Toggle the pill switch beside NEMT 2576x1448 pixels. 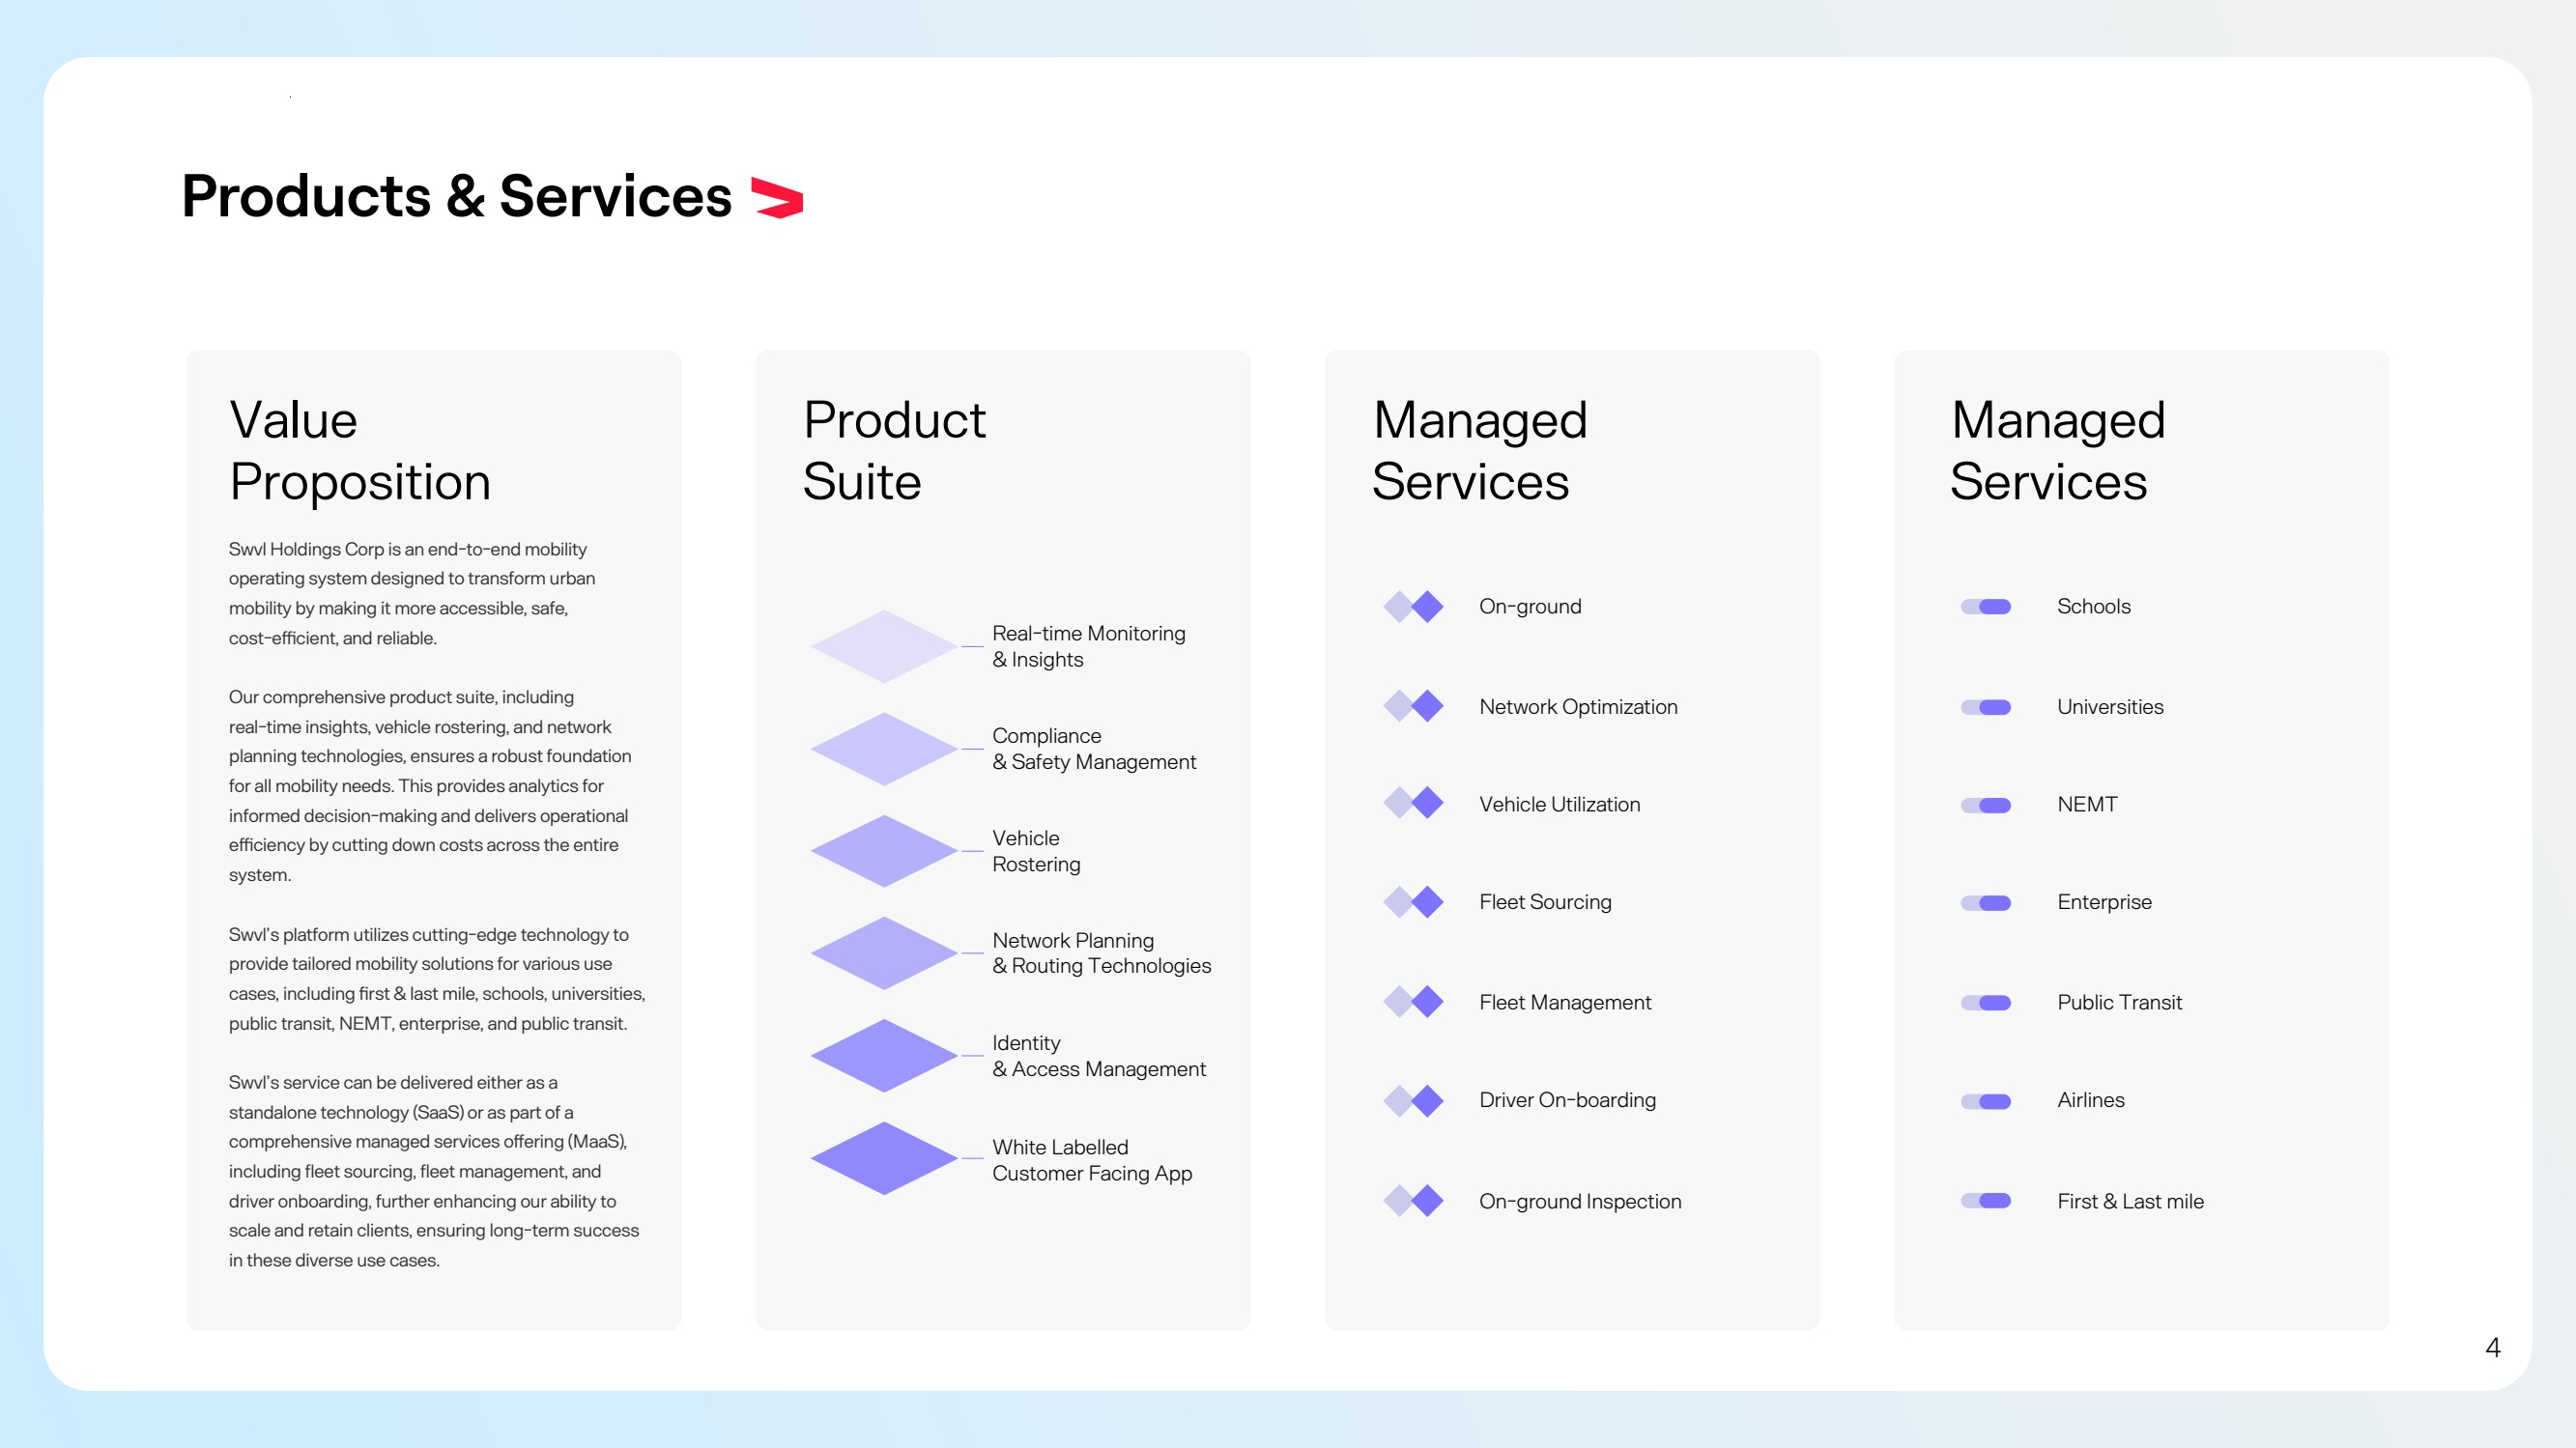tap(1985, 805)
